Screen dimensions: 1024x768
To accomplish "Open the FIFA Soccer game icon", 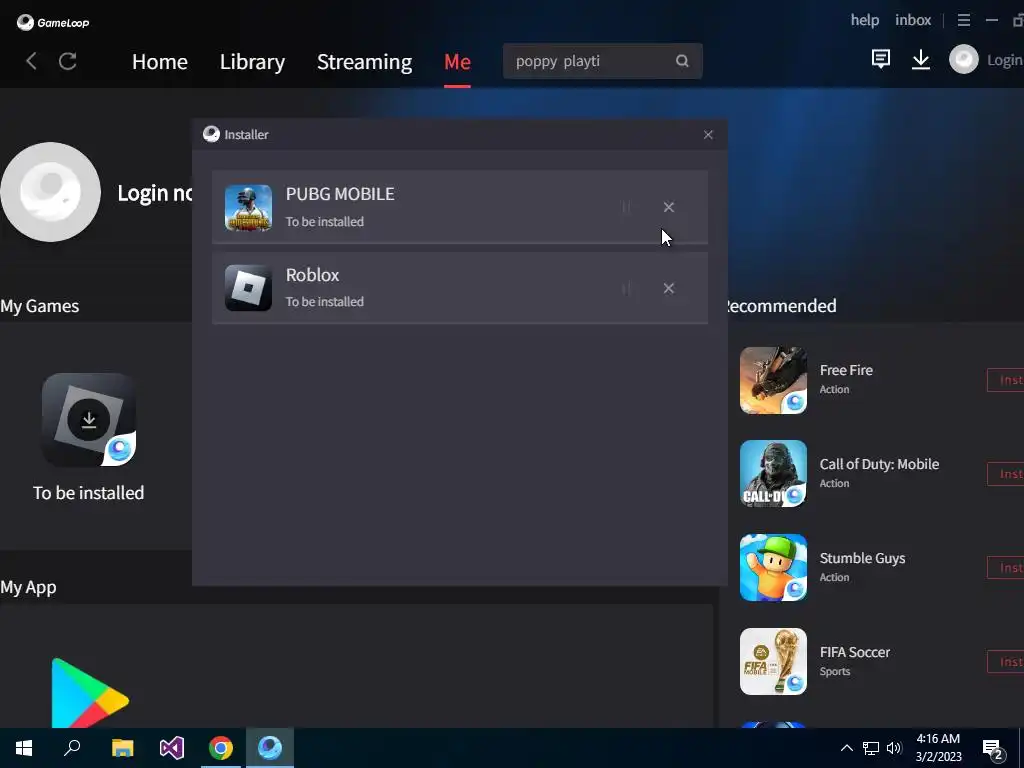I will 773,662.
